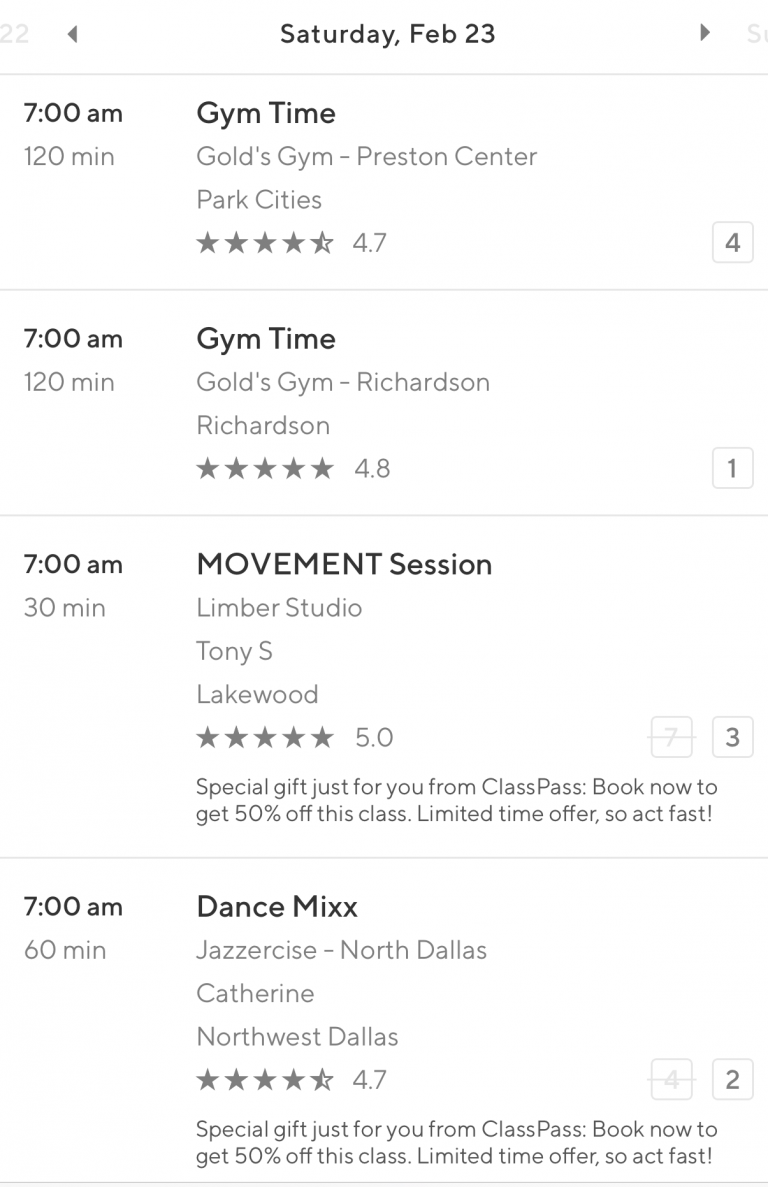
Task: Open the MOVEMENT Session class
Action: 344,564
